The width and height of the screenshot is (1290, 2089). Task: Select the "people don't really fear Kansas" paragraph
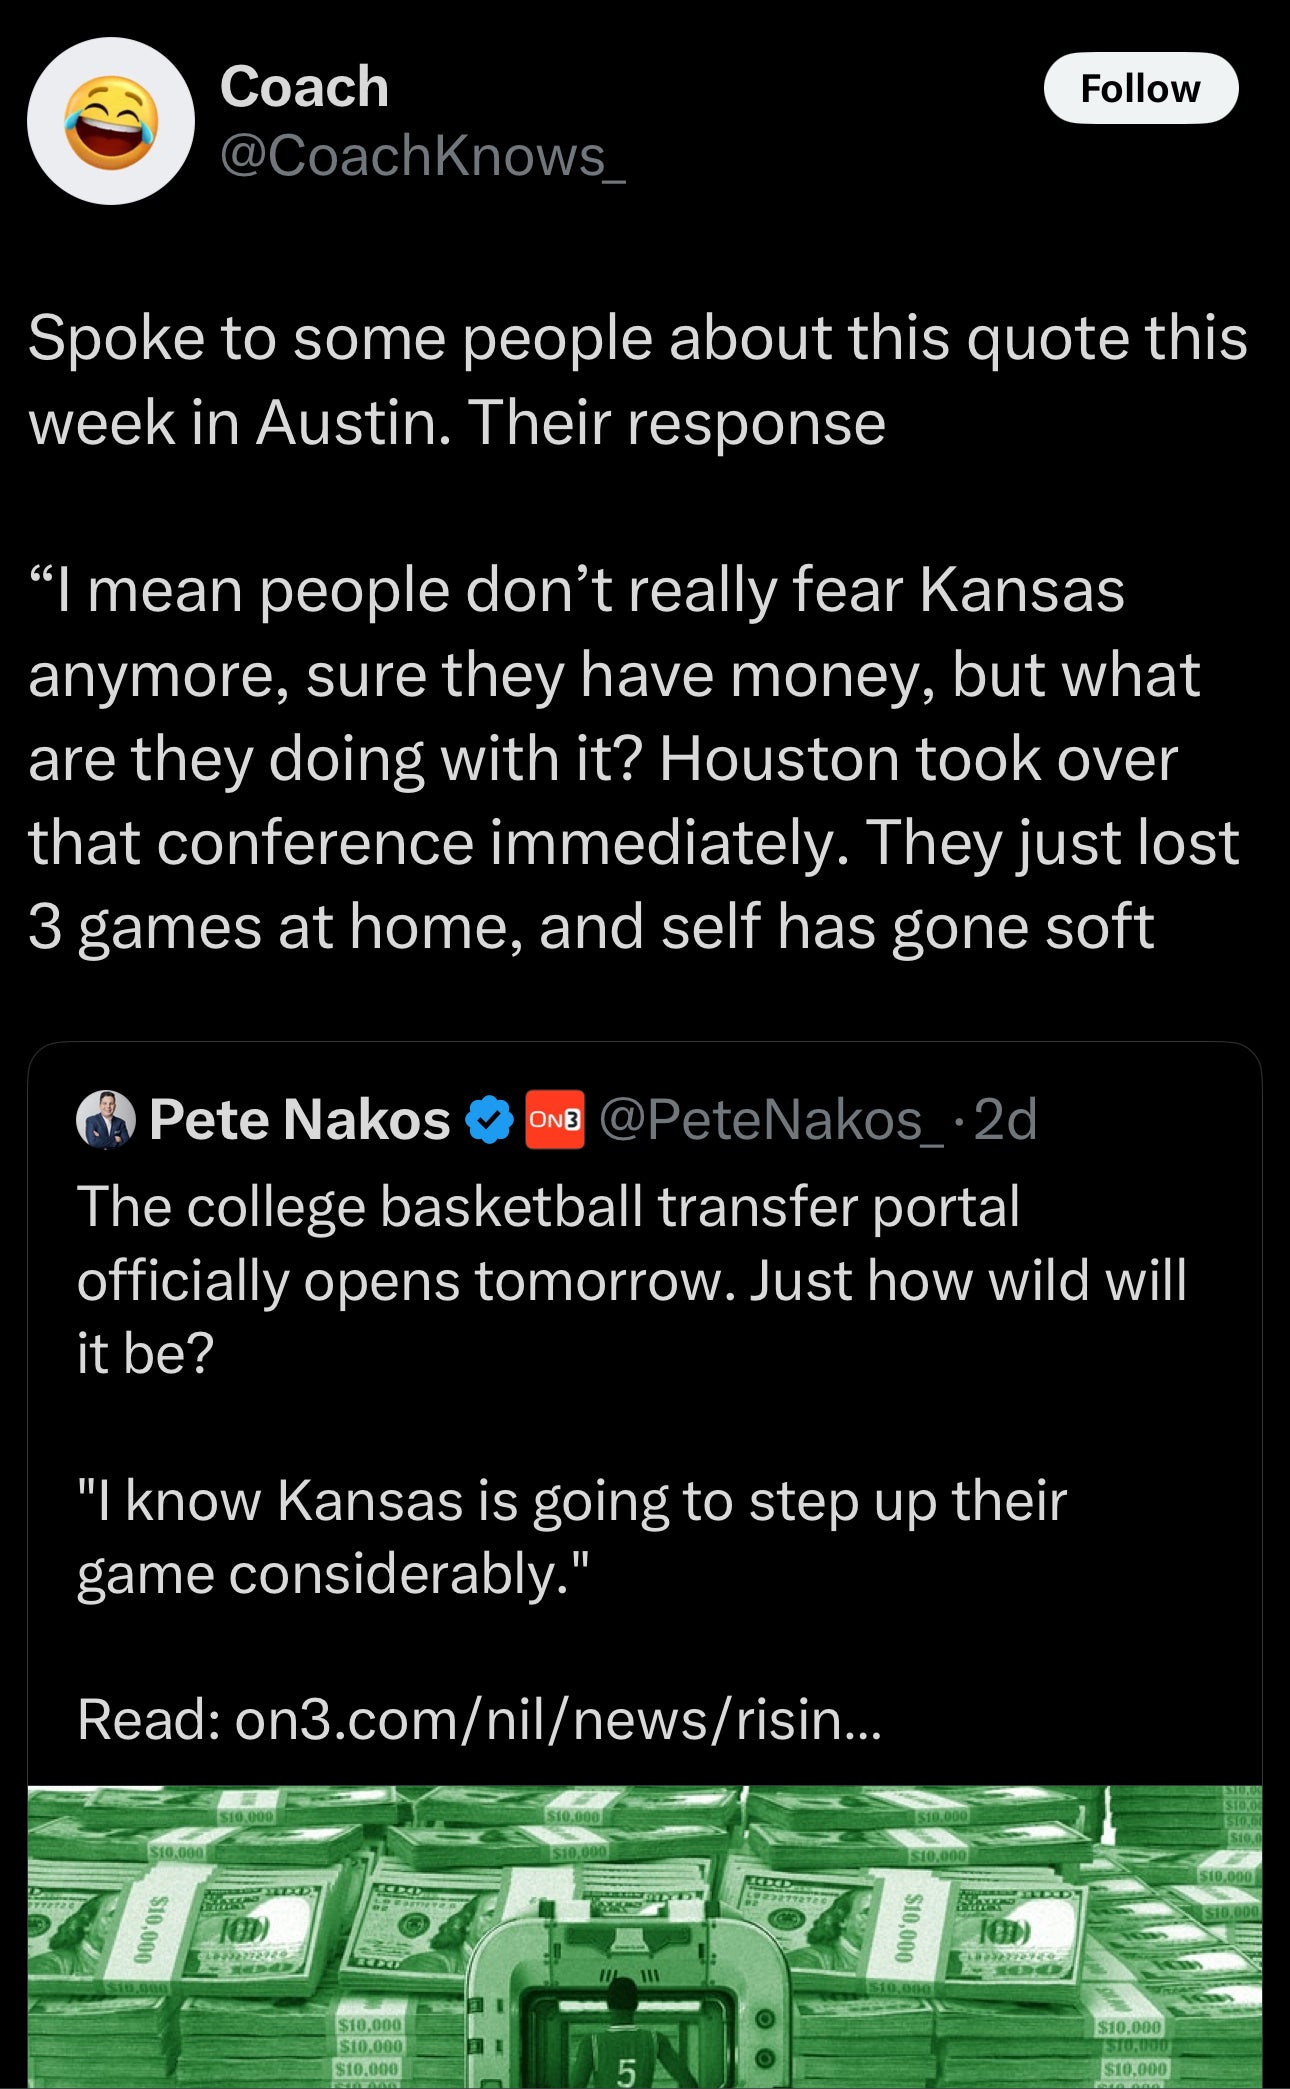click(633, 758)
